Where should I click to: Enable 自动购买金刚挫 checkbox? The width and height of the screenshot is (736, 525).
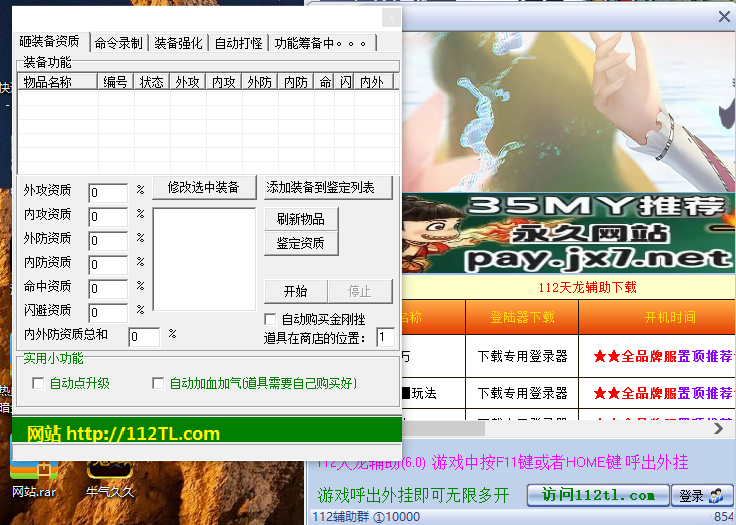coord(270,319)
